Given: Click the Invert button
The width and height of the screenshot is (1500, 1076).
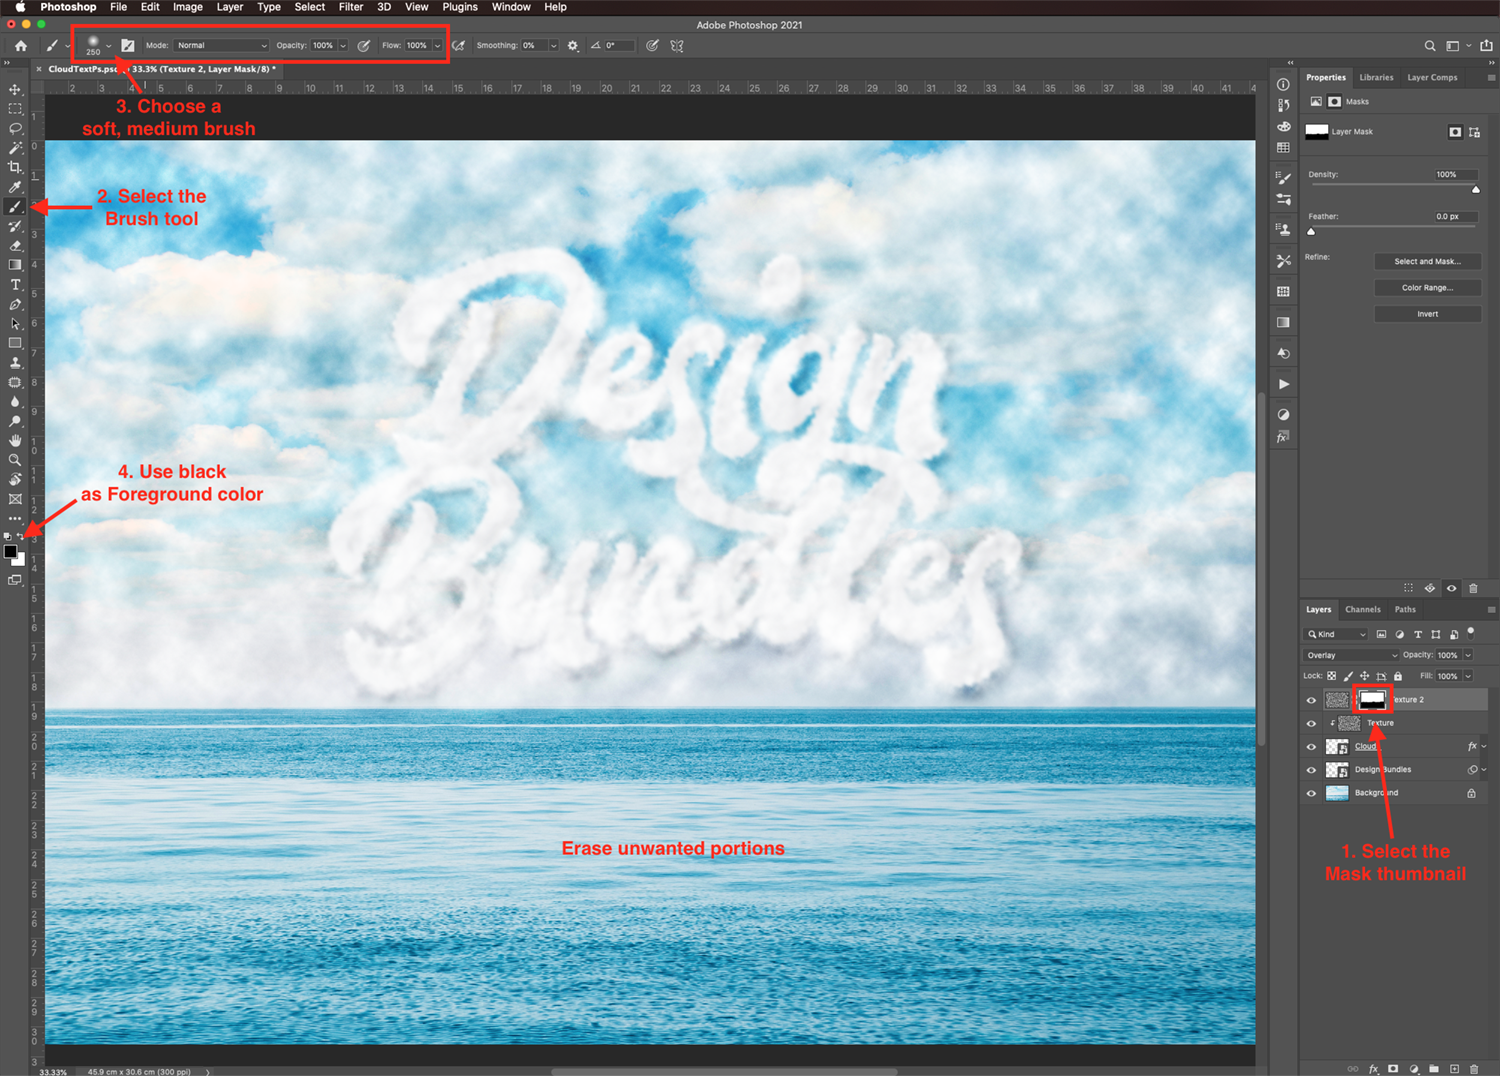Looking at the screenshot, I should coord(1427,314).
